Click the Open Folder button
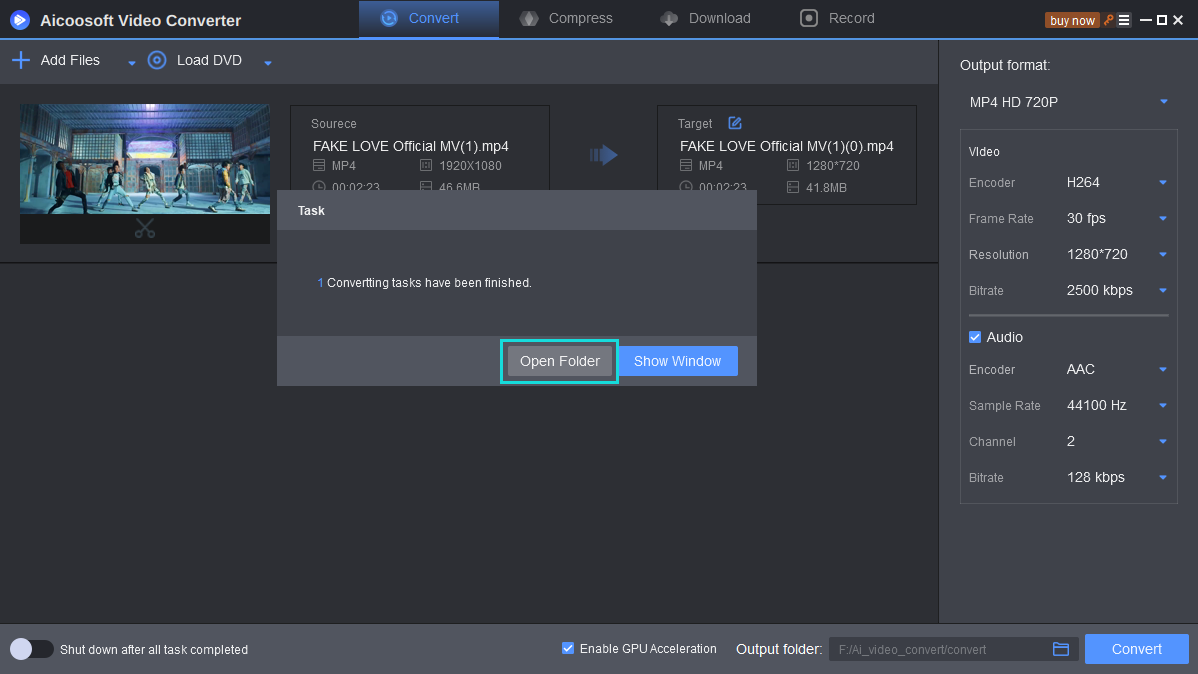 coord(560,361)
